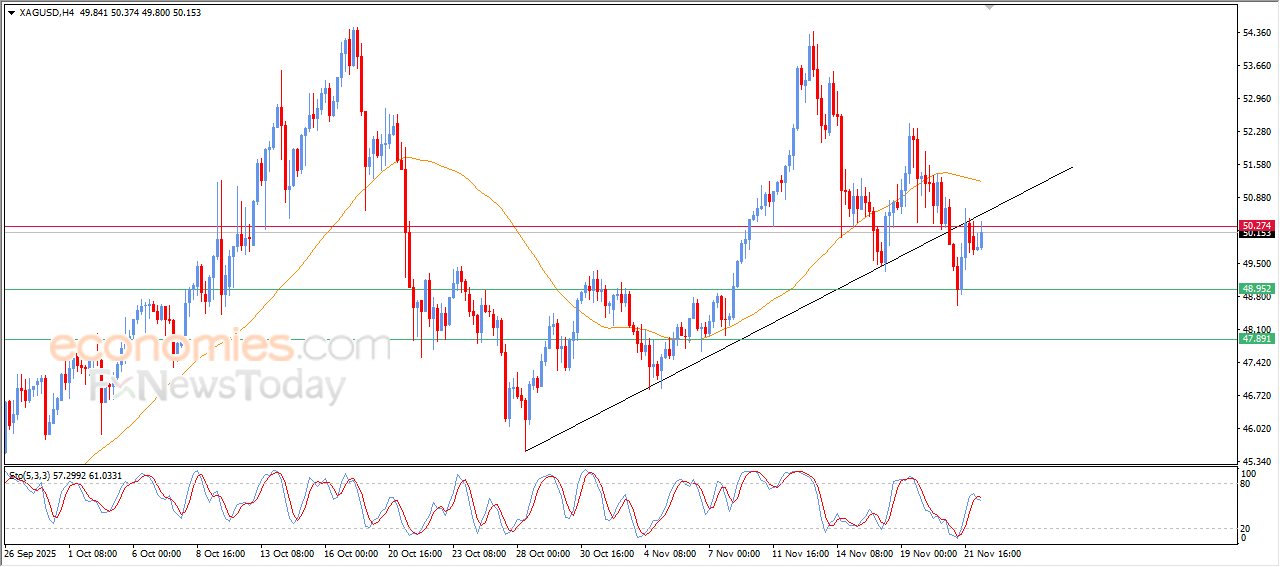Click the 4 Nov 08:00 time label

(x=670, y=552)
